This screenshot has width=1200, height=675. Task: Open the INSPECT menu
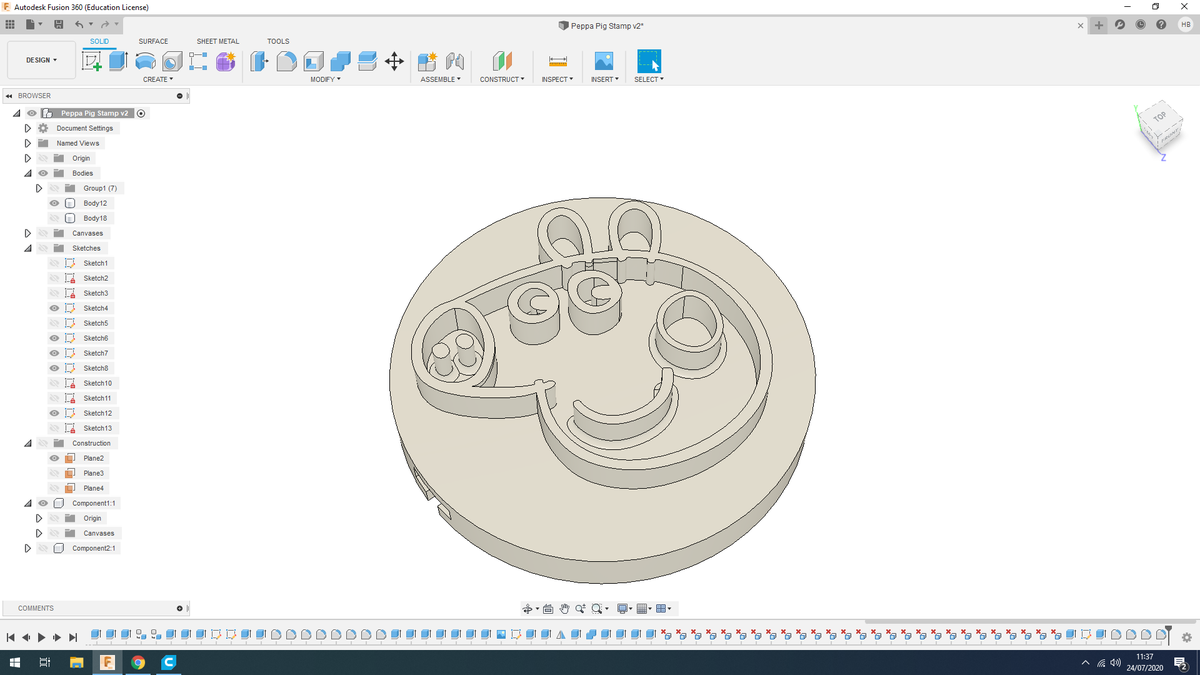point(557,79)
